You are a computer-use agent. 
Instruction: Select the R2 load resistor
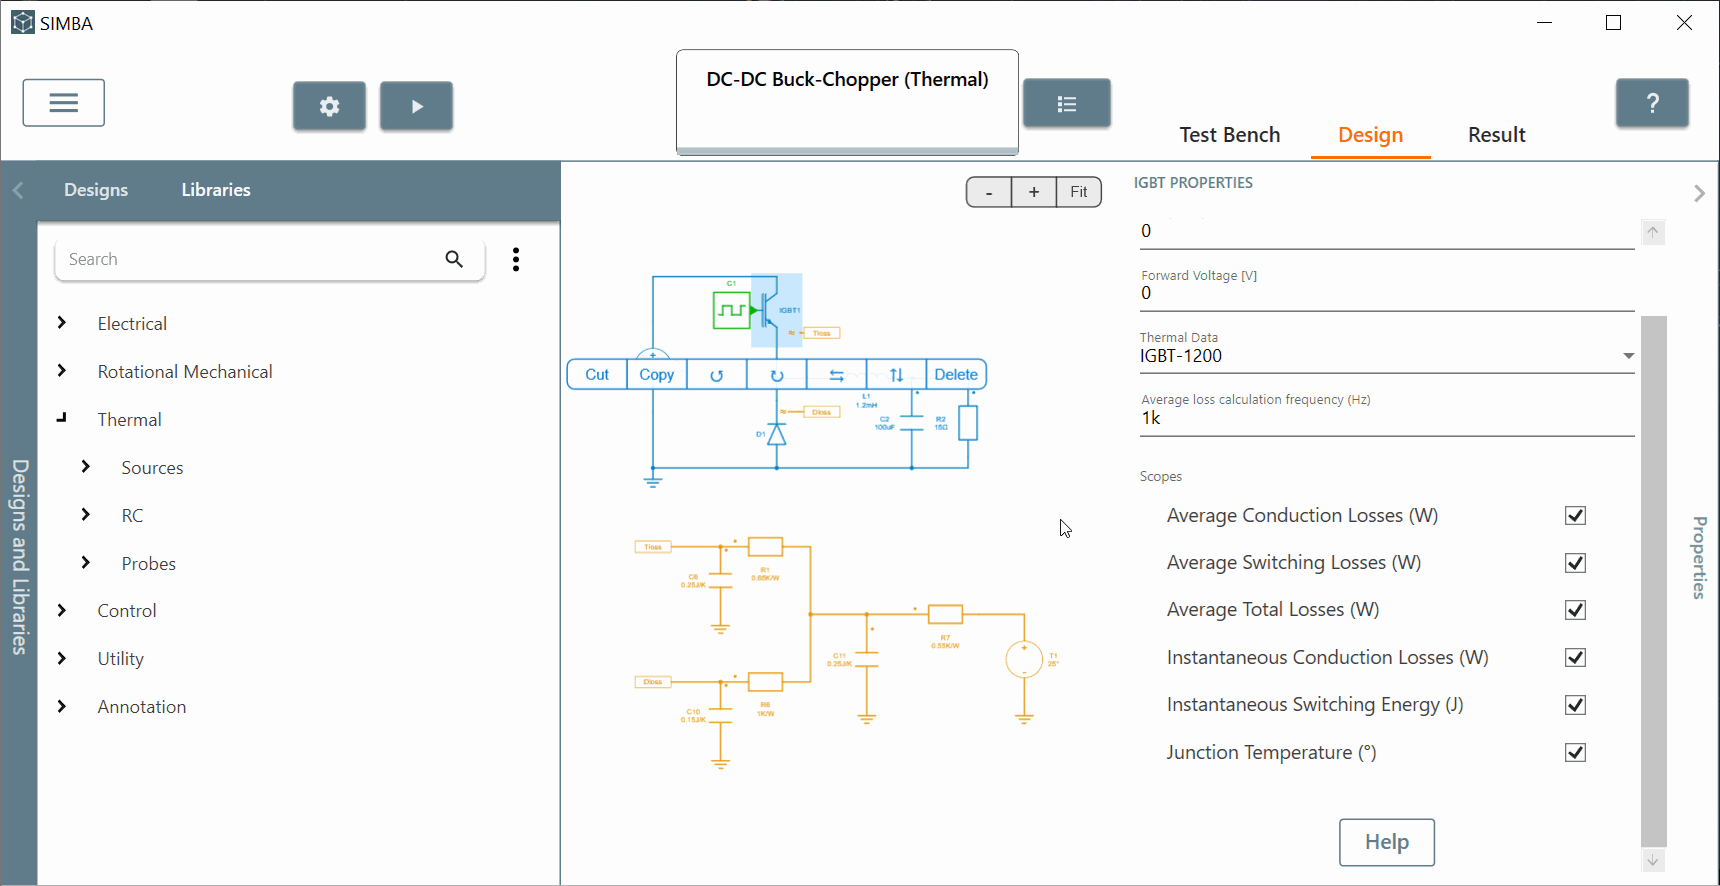968,423
